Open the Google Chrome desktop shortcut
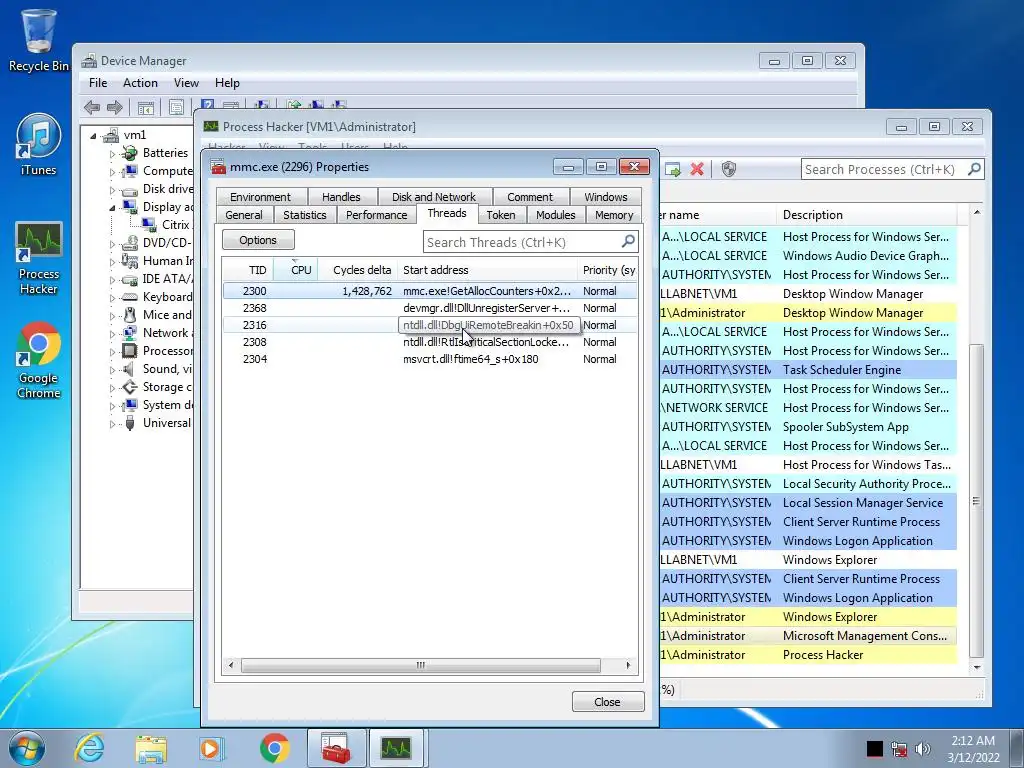 click(39, 360)
